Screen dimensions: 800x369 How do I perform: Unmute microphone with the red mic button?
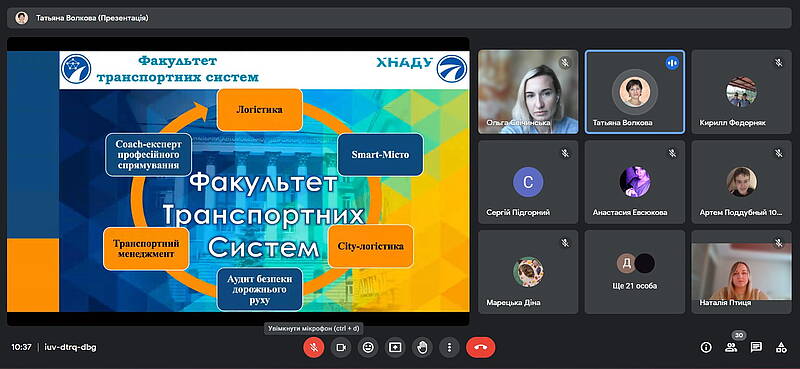point(314,348)
